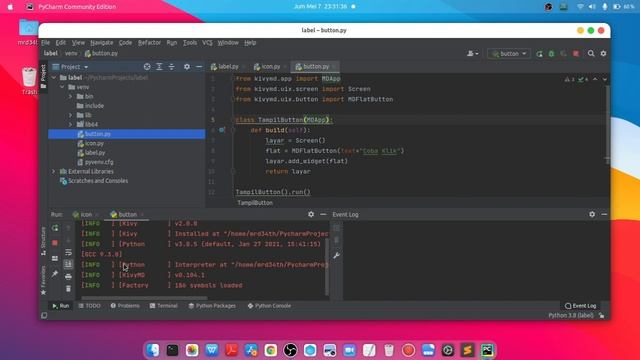This screenshot has height=360, width=640.
Task: Click the layout icon in the Run panel's left strip
Action: 55,258
